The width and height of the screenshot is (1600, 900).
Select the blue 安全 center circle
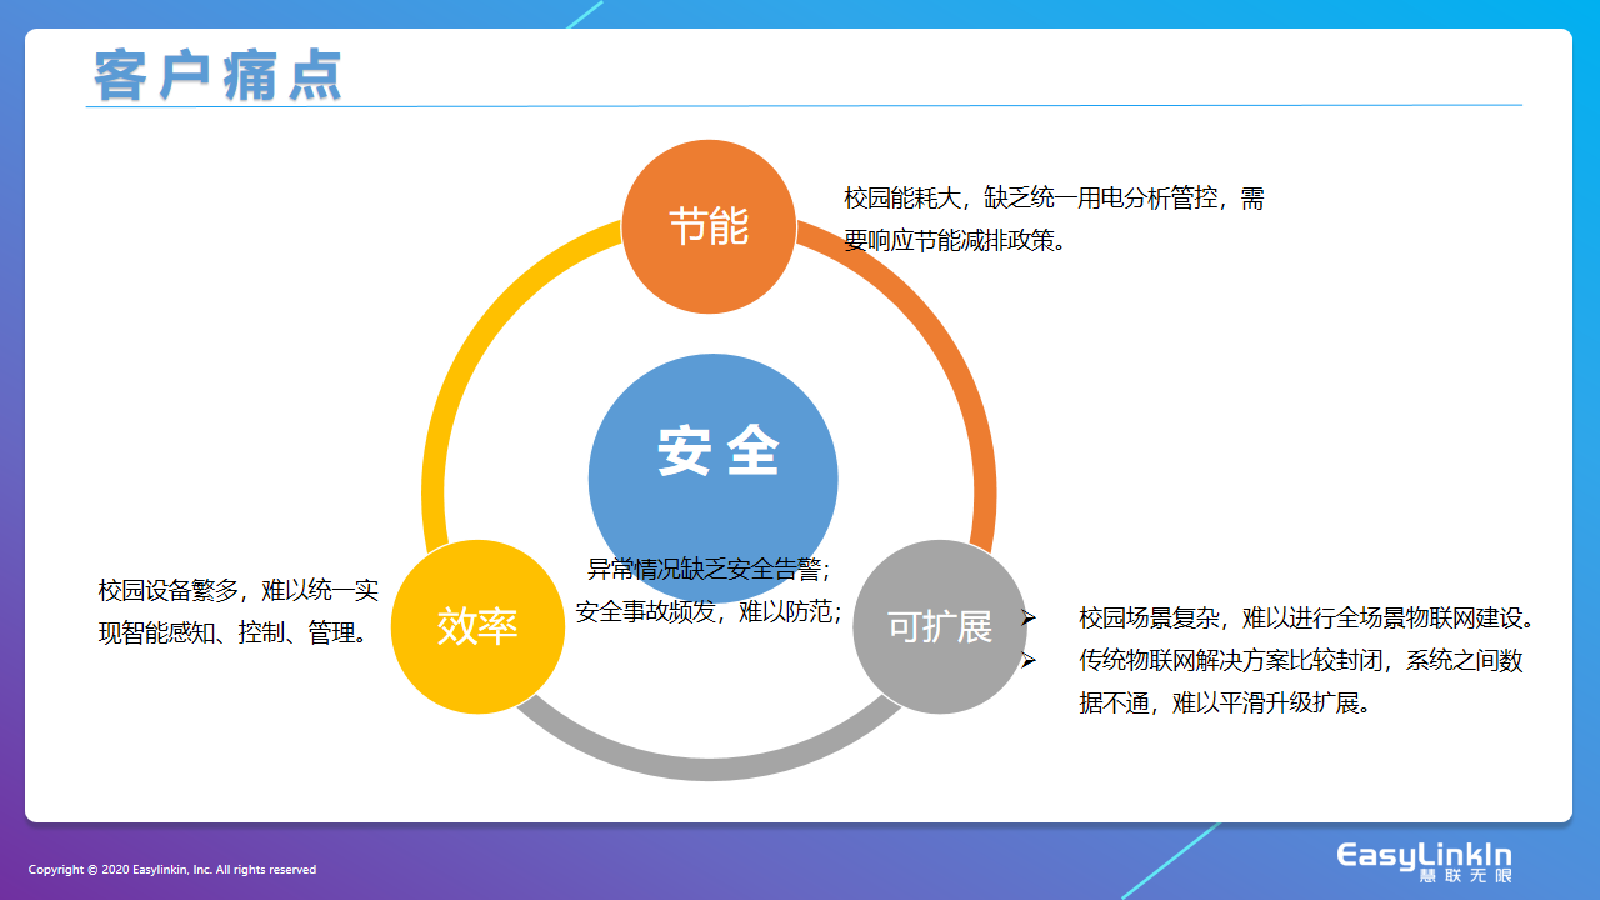713,479
